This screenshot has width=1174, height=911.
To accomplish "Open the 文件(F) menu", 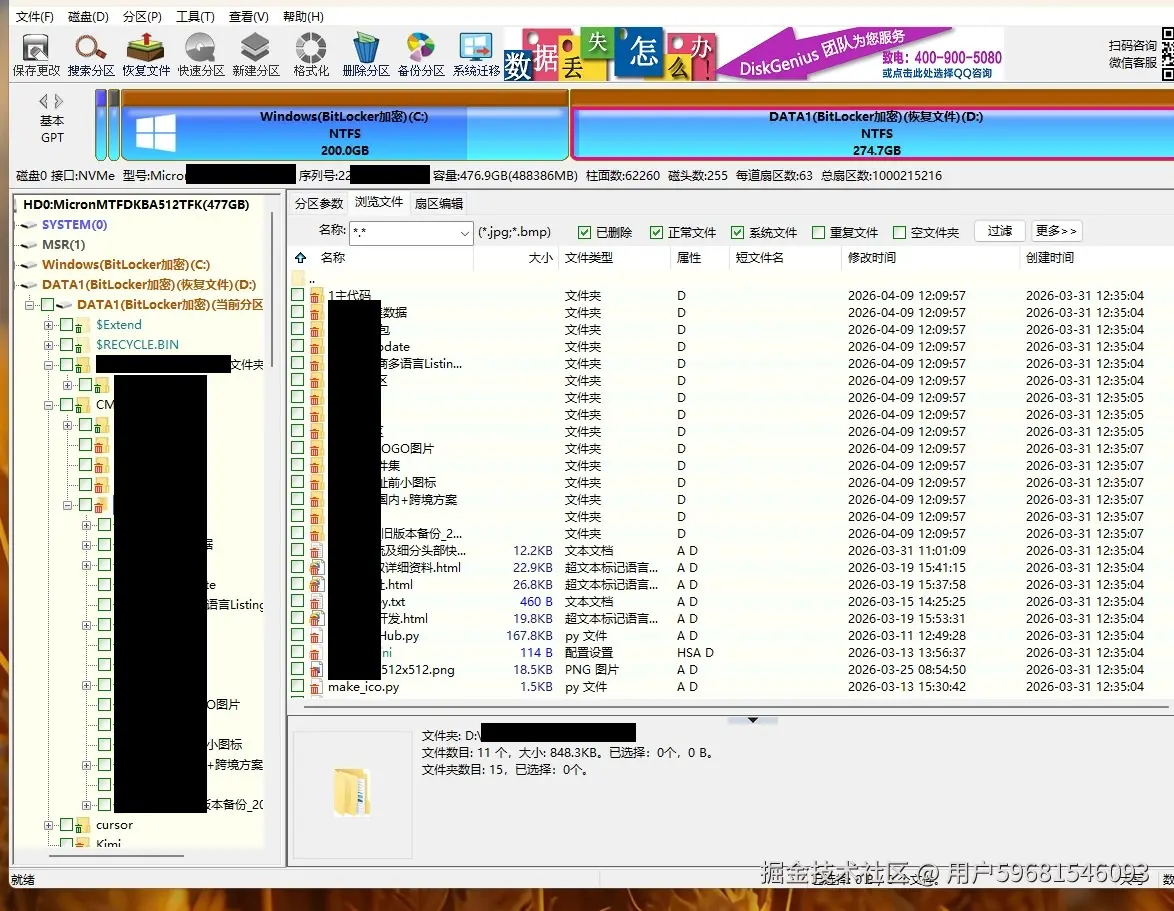I will (x=34, y=16).
